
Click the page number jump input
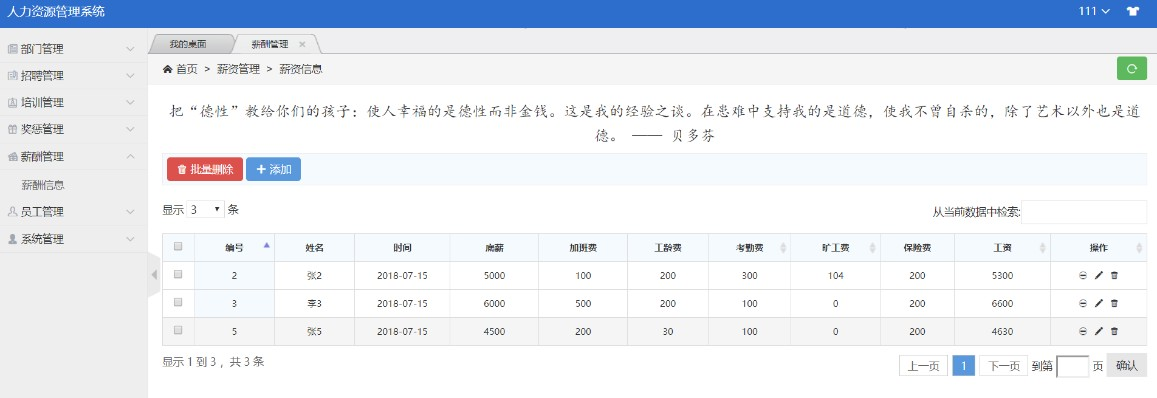(1073, 366)
